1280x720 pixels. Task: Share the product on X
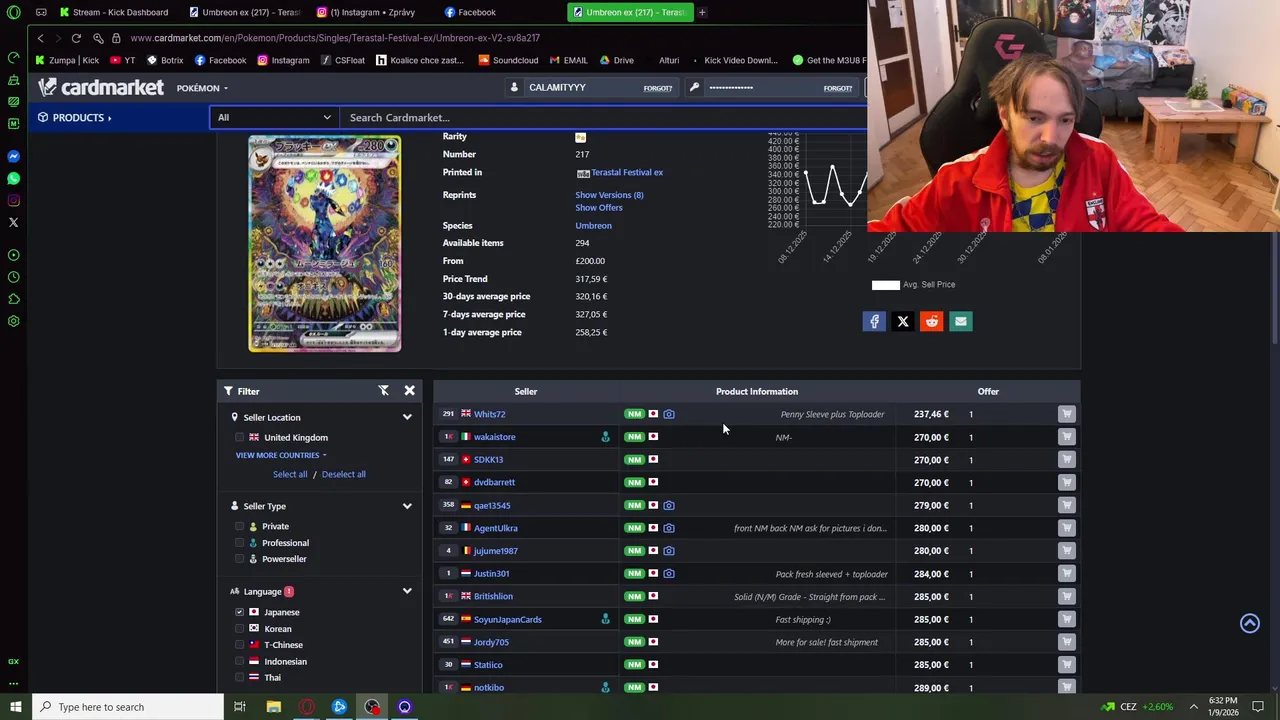click(903, 321)
